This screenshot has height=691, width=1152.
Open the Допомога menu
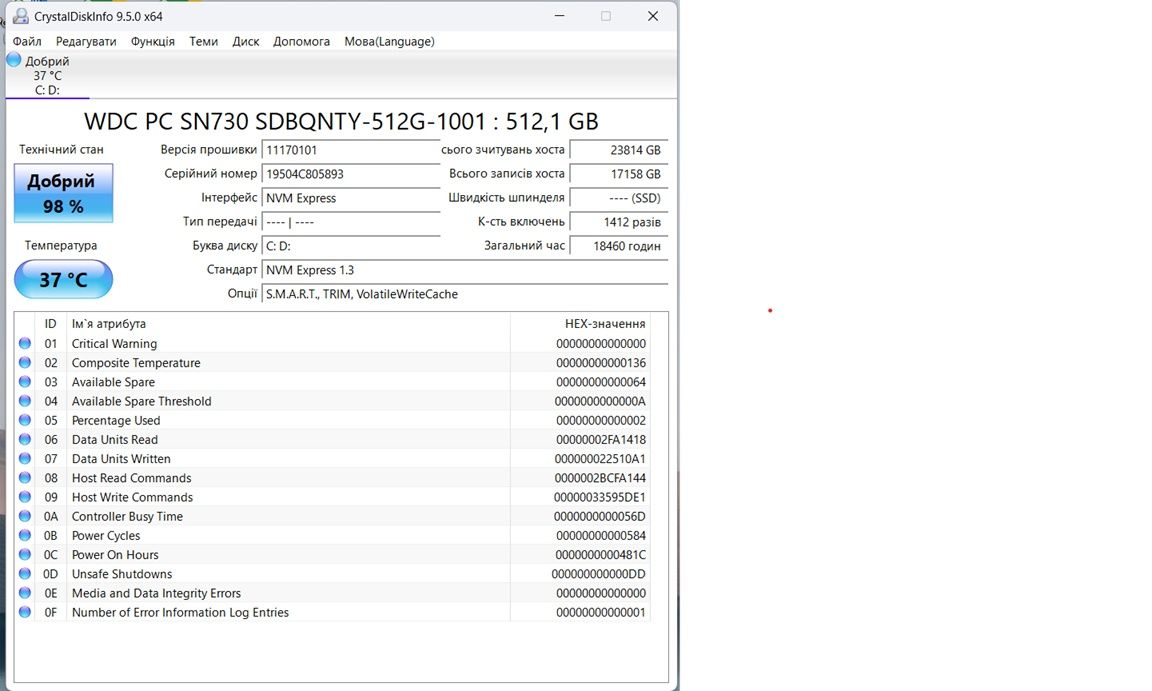[301, 41]
